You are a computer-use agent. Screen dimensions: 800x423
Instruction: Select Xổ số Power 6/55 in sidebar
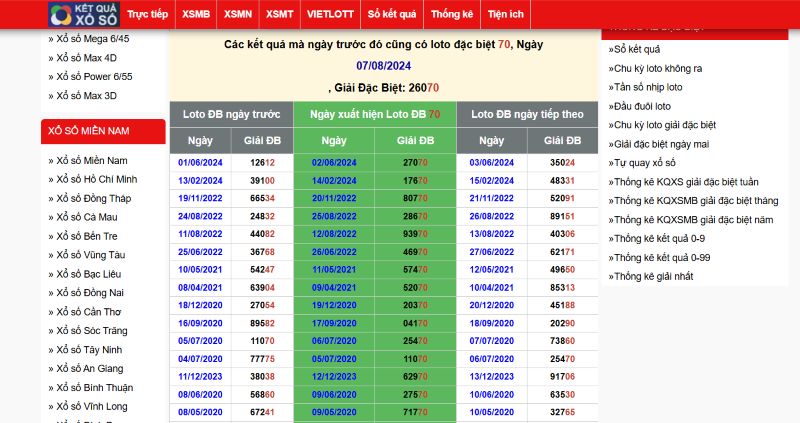(94, 77)
